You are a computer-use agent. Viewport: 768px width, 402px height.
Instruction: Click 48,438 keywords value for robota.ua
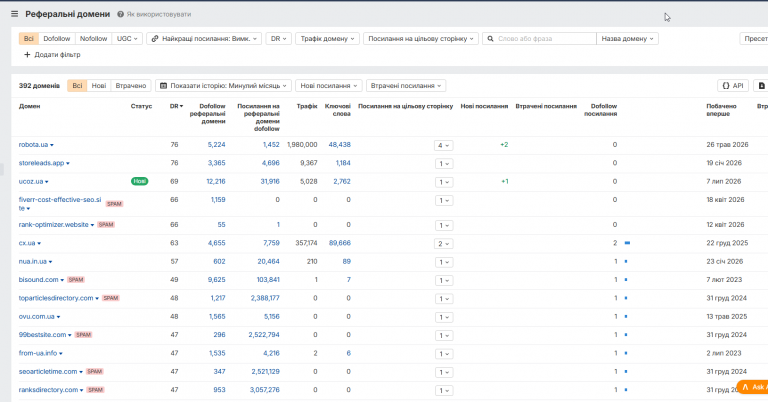(339, 145)
